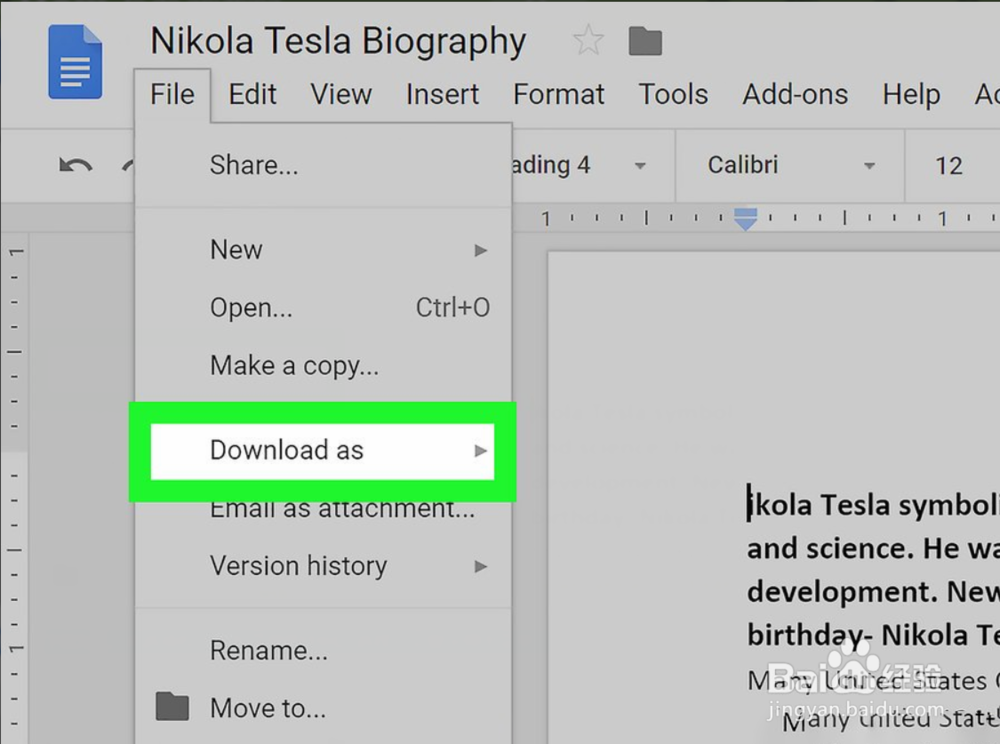The image size is (1000, 744).
Task: Open the Tools menu
Action: [x=673, y=94]
